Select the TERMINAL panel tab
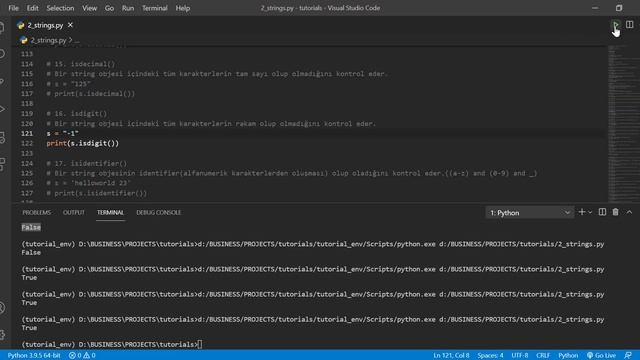This screenshot has width=640, height=360. point(110,213)
